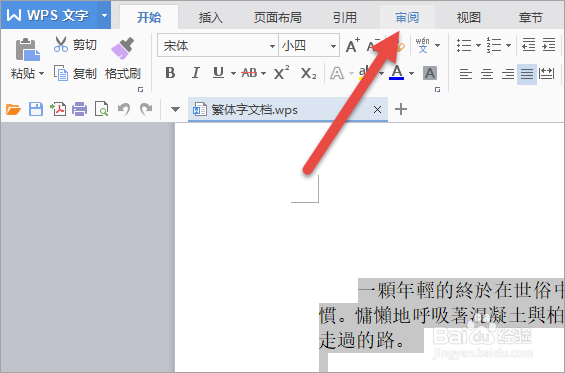
Task: Open print preview
Action: (101, 109)
